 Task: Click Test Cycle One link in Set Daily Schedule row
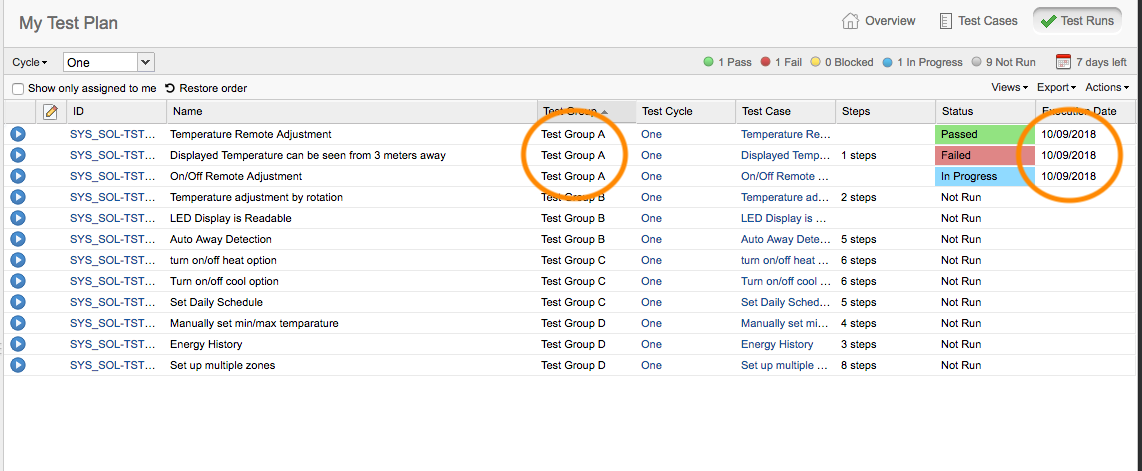(x=651, y=302)
